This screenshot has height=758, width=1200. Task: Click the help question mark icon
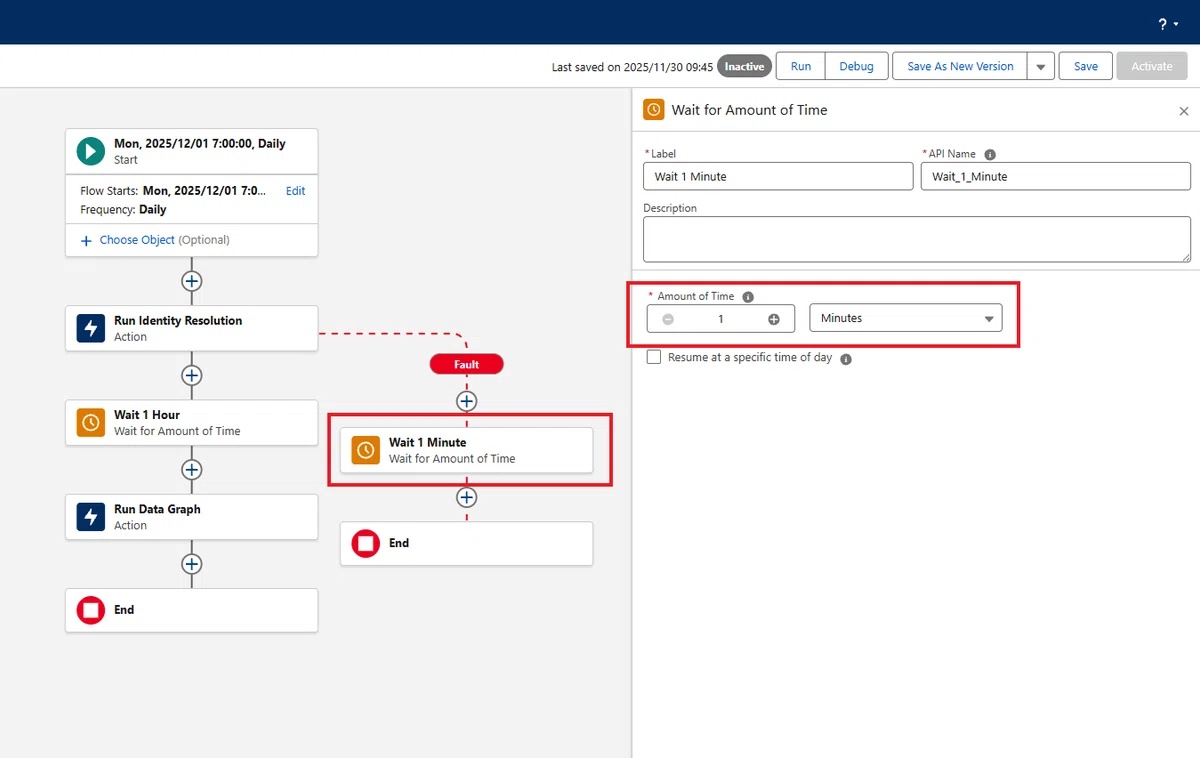tap(1162, 24)
